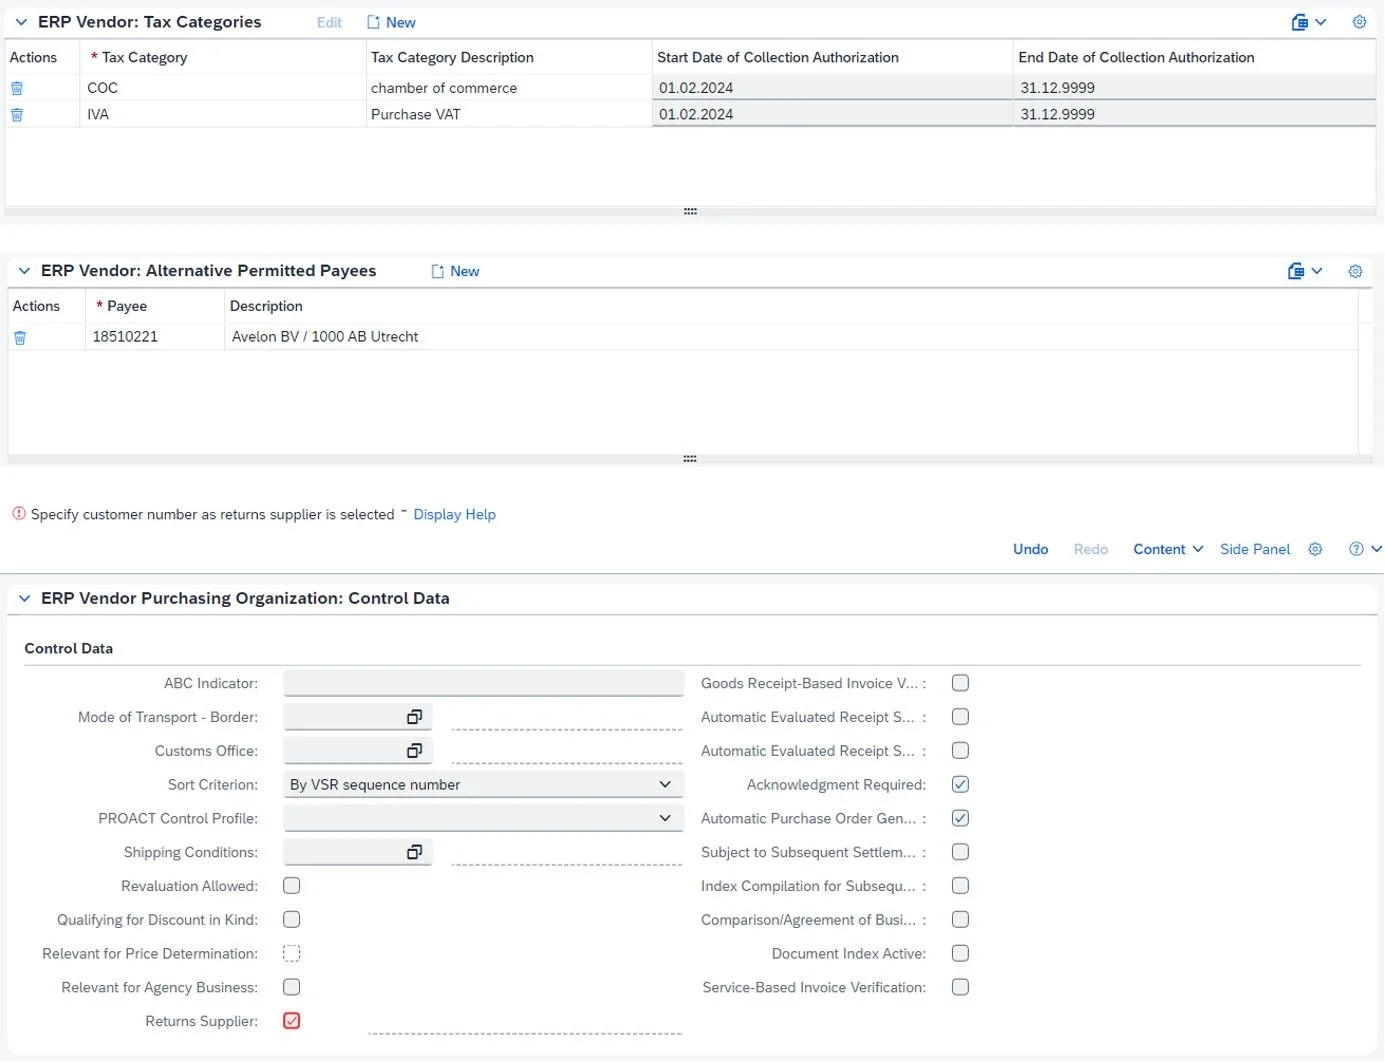The width and height of the screenshot is (1385, 1062).
Task: Delete the COC tax category row
Action: point(16,88)
